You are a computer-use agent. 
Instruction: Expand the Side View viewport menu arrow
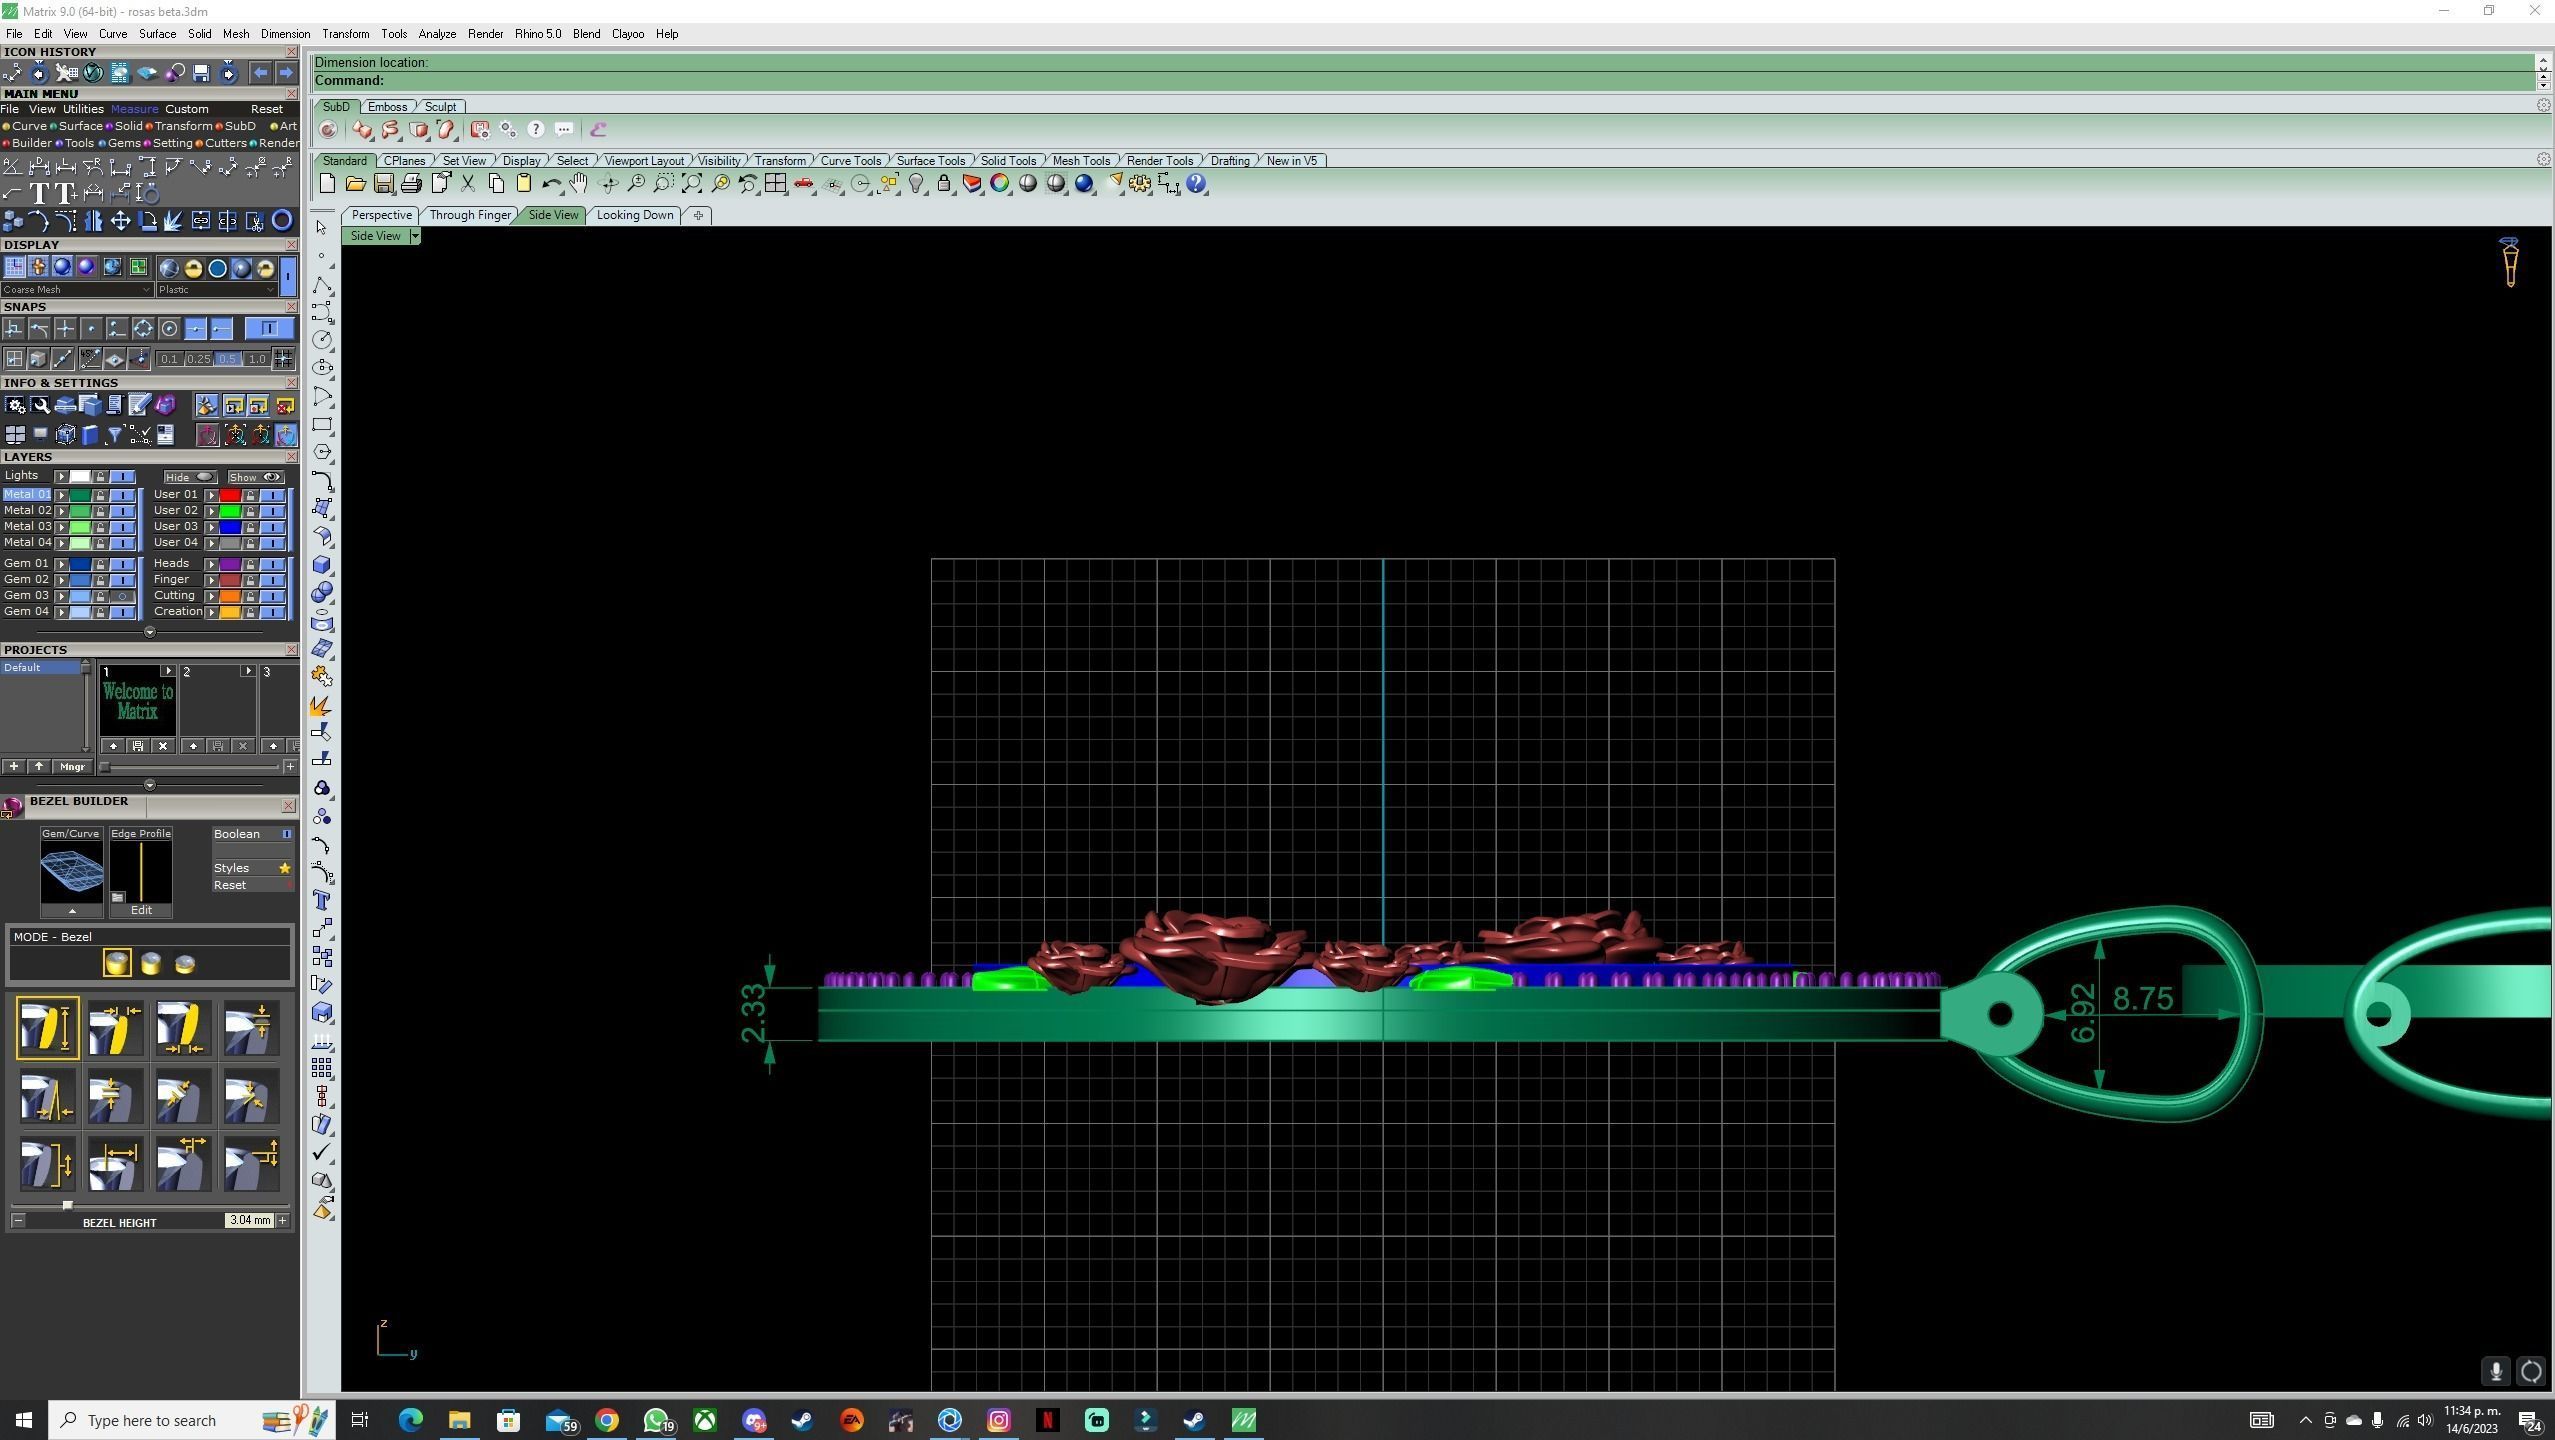tap(415, 236)
